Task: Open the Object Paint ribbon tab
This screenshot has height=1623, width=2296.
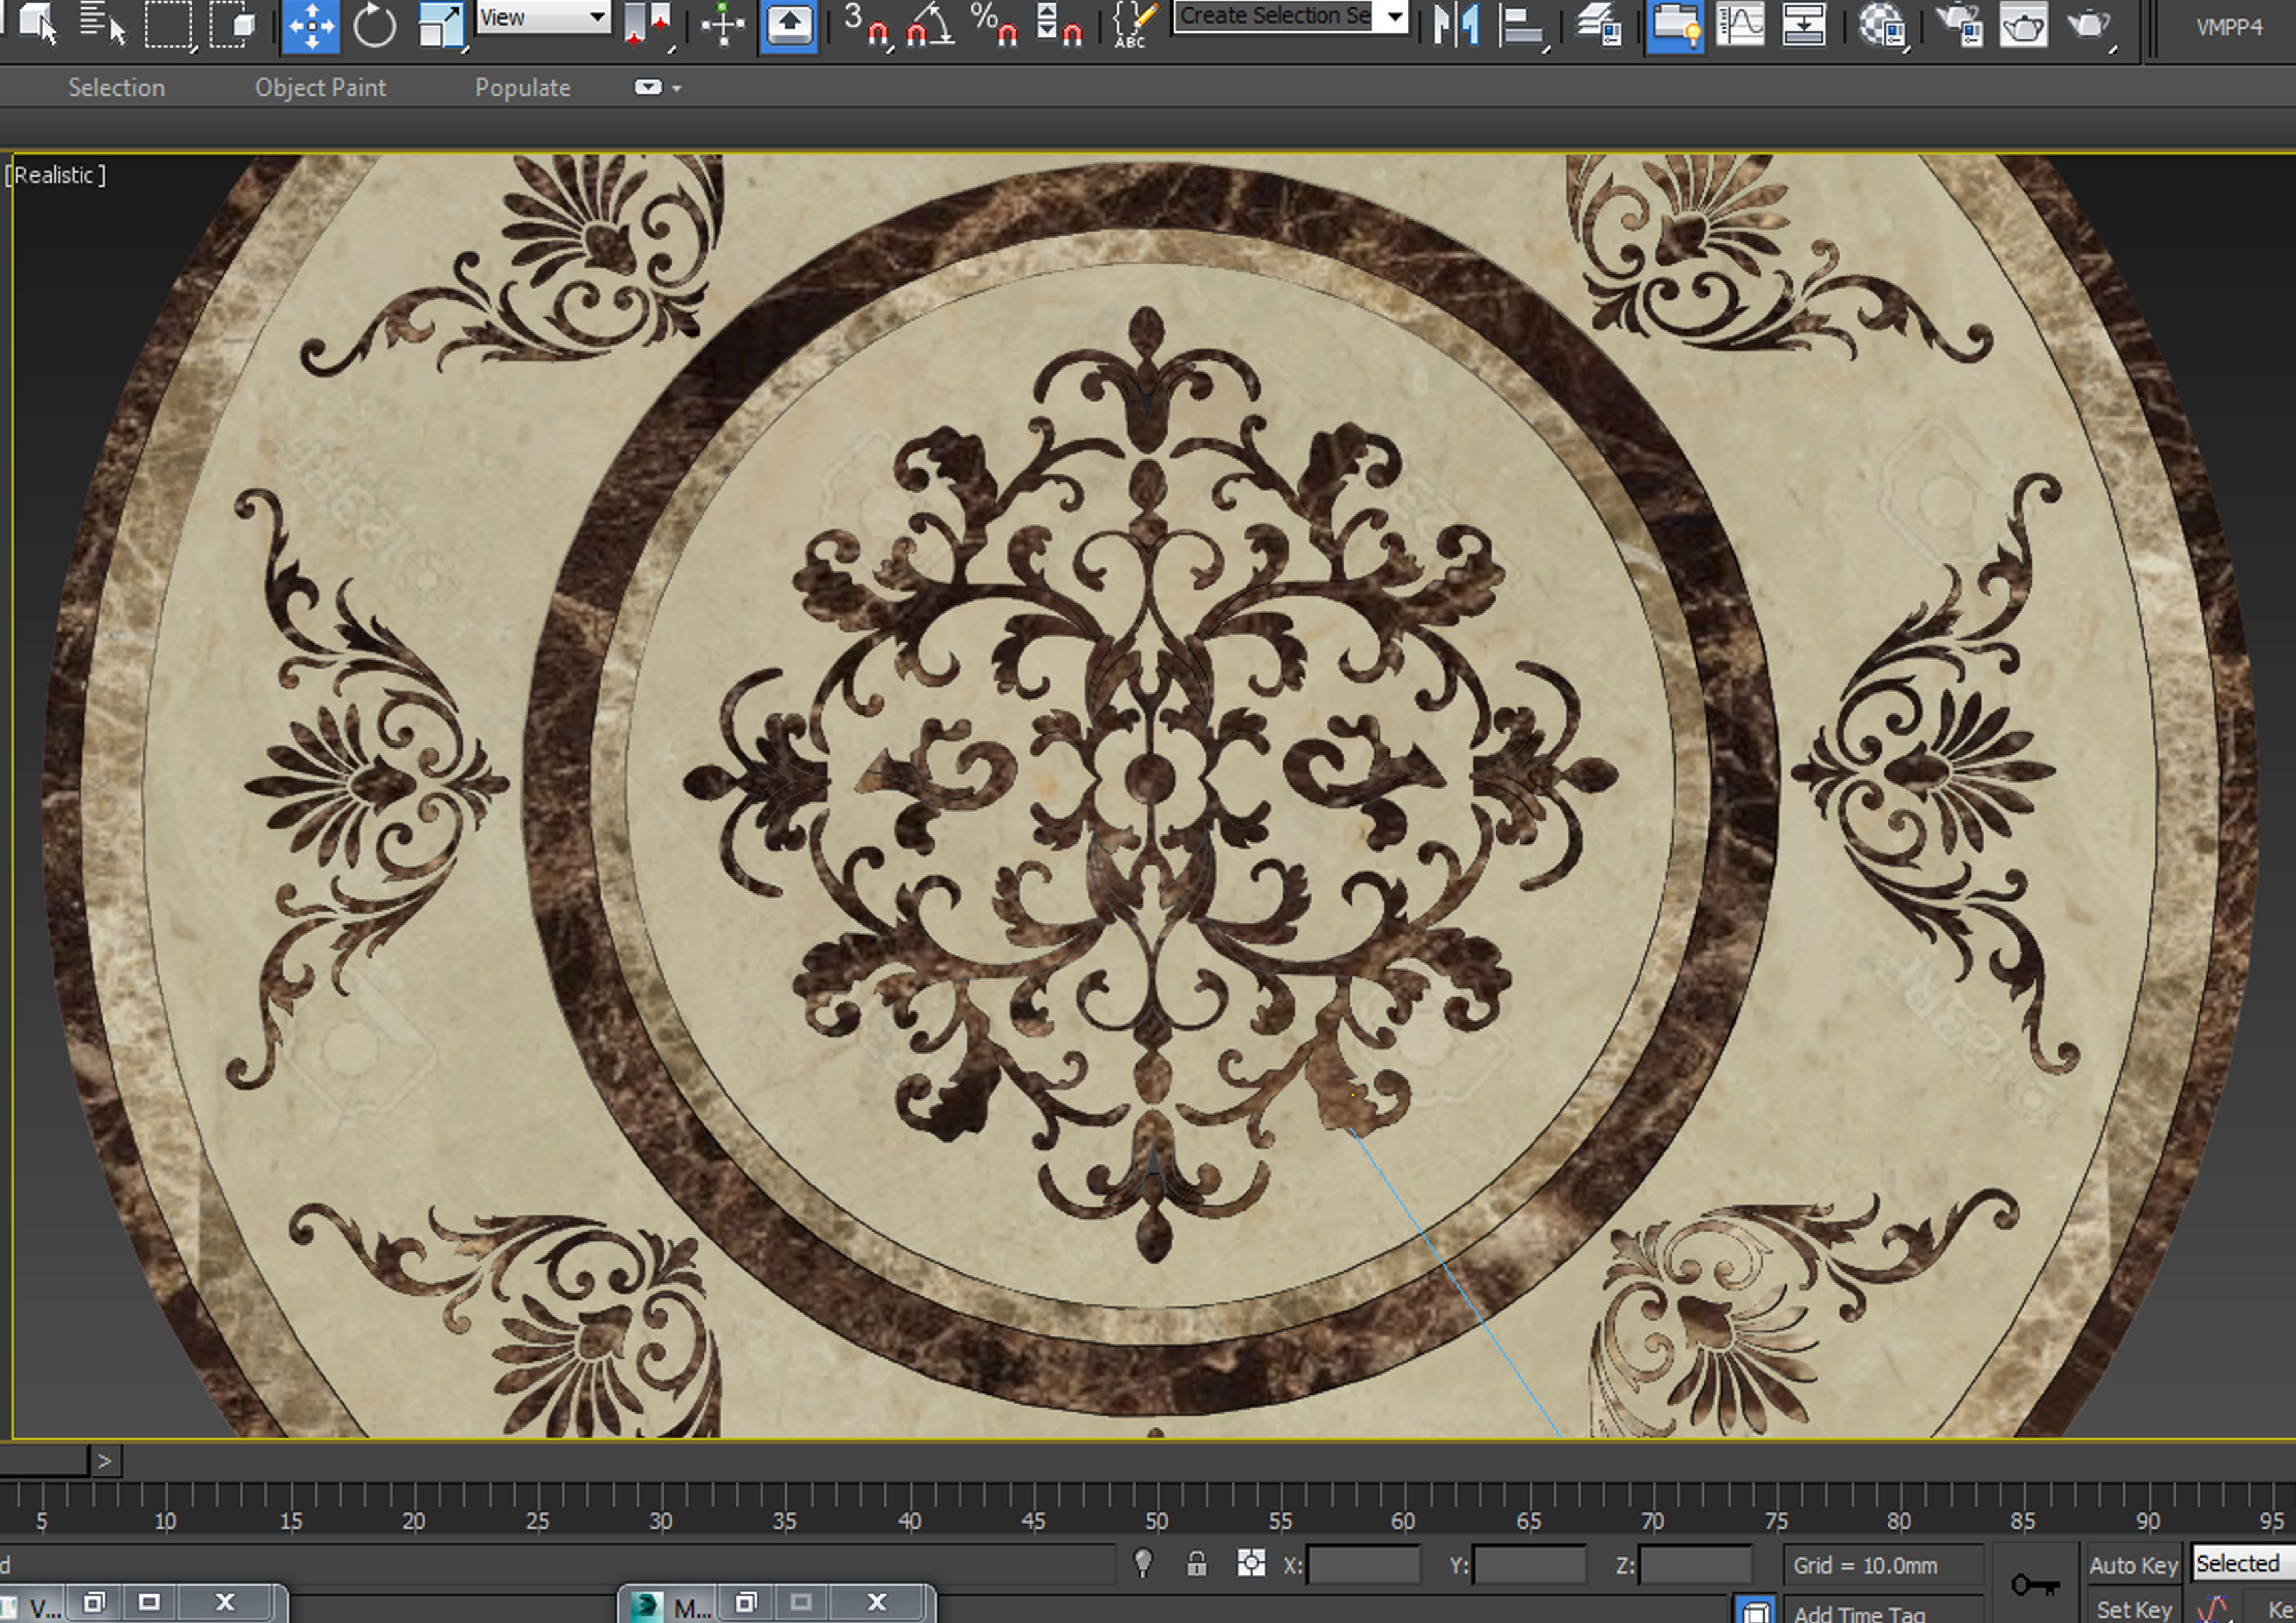Action: coord(320,88)
